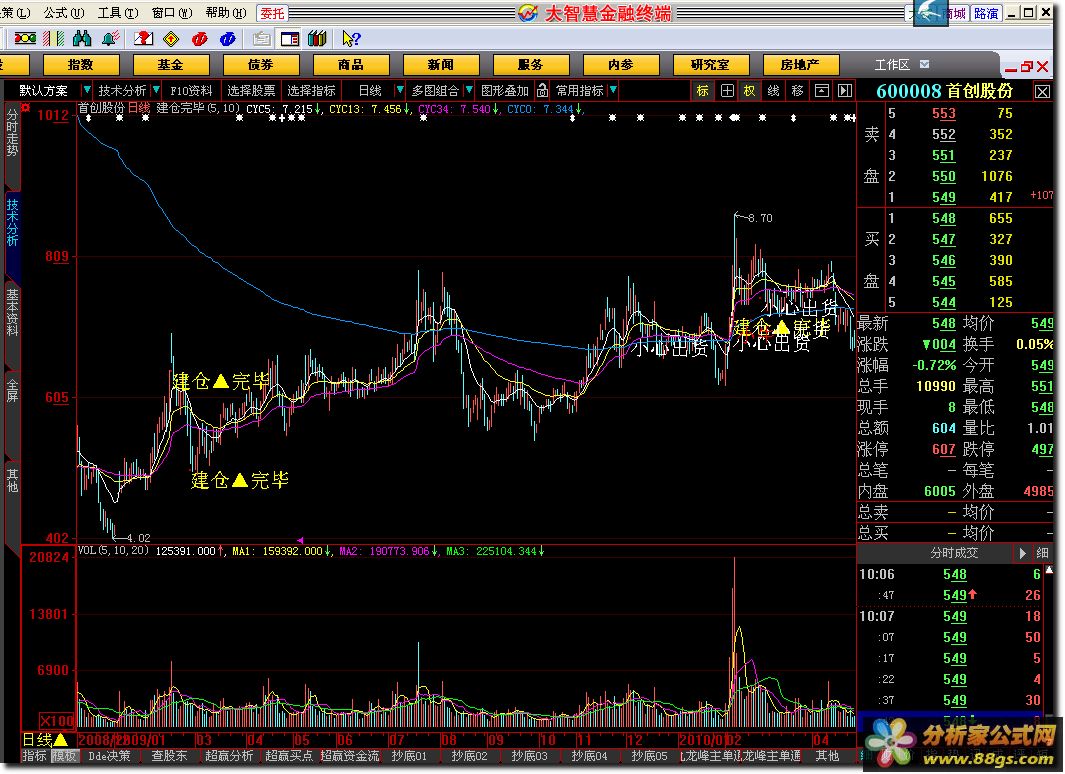Viewport: 1065px width, 774px height.
Task: Click the red minimize icon of inner window
Action: [1011, 68]
